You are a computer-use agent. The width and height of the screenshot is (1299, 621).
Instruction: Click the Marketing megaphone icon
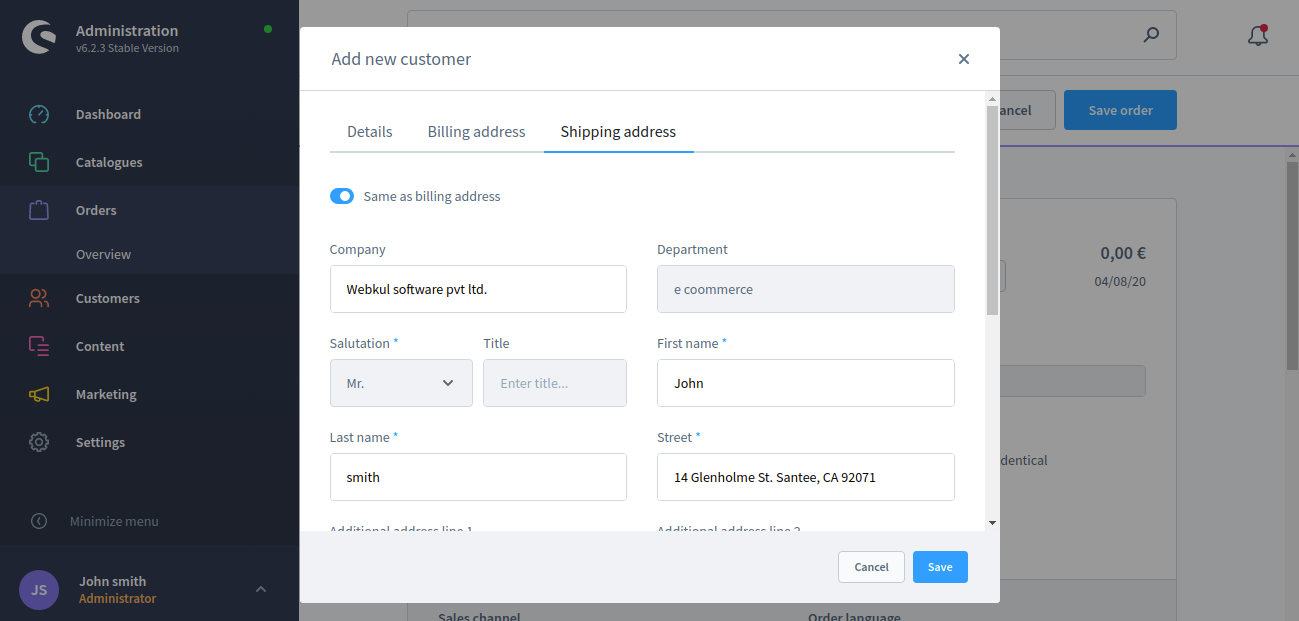point(39,394)
